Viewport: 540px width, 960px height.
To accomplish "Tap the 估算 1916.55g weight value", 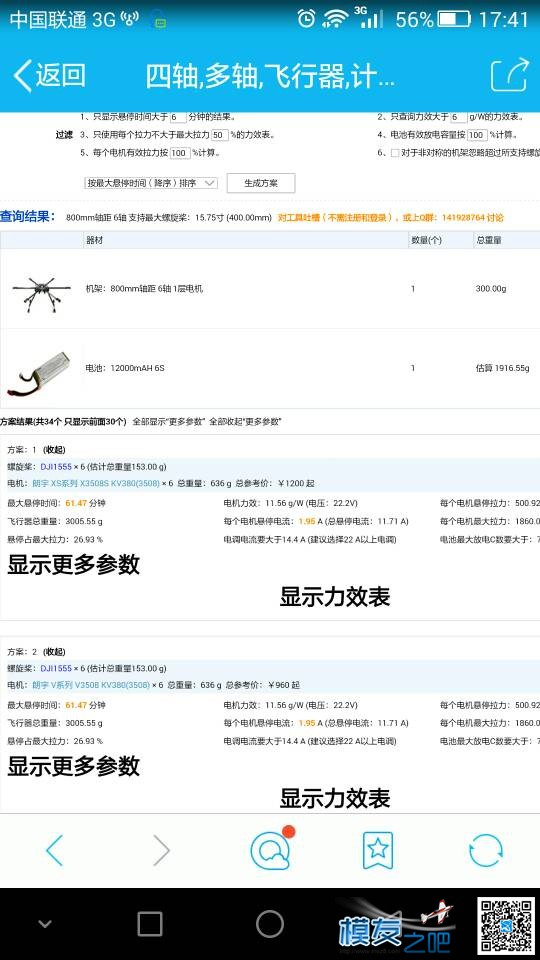I will tap(502, 369).
